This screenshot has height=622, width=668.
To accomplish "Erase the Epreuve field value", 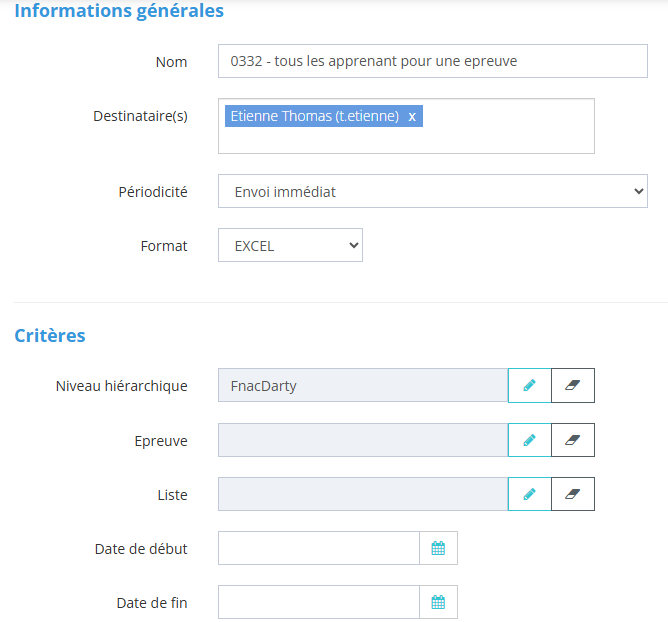I will [573, 440].
